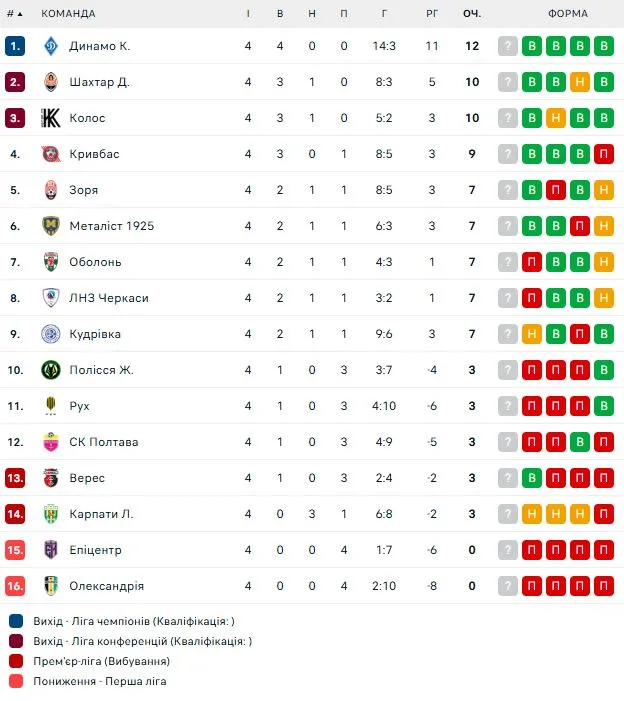Sort by the РГ goal difference header
624x701 pixels.
pyautogui.click(x=432, y=14)
